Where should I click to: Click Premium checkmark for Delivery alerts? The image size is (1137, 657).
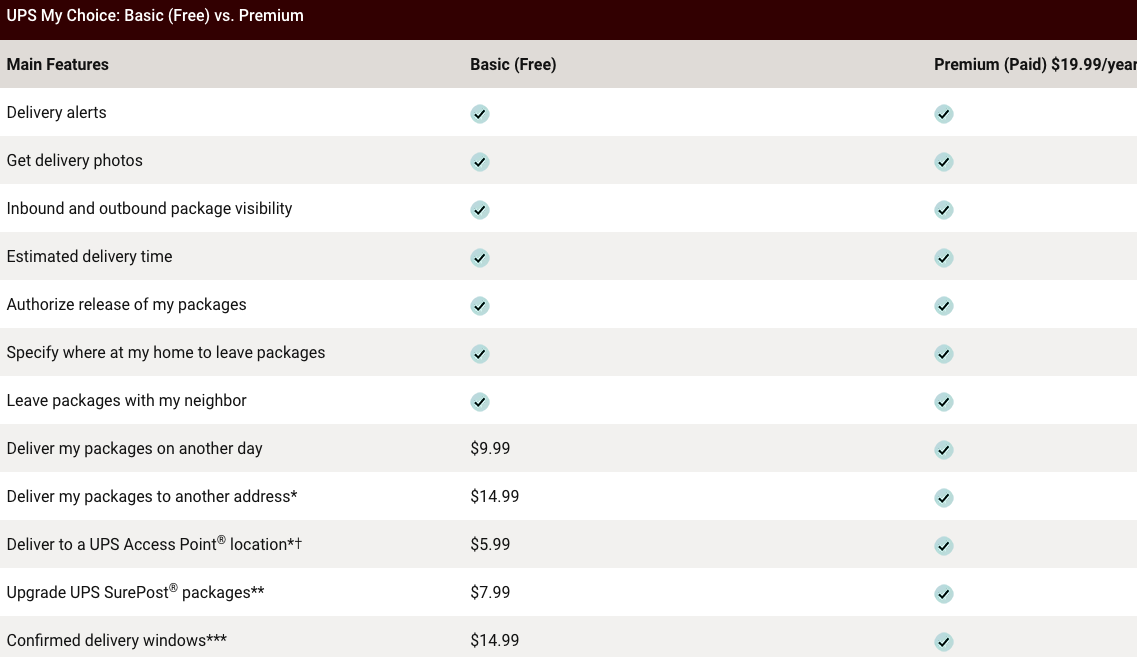(x=944, y=114)
